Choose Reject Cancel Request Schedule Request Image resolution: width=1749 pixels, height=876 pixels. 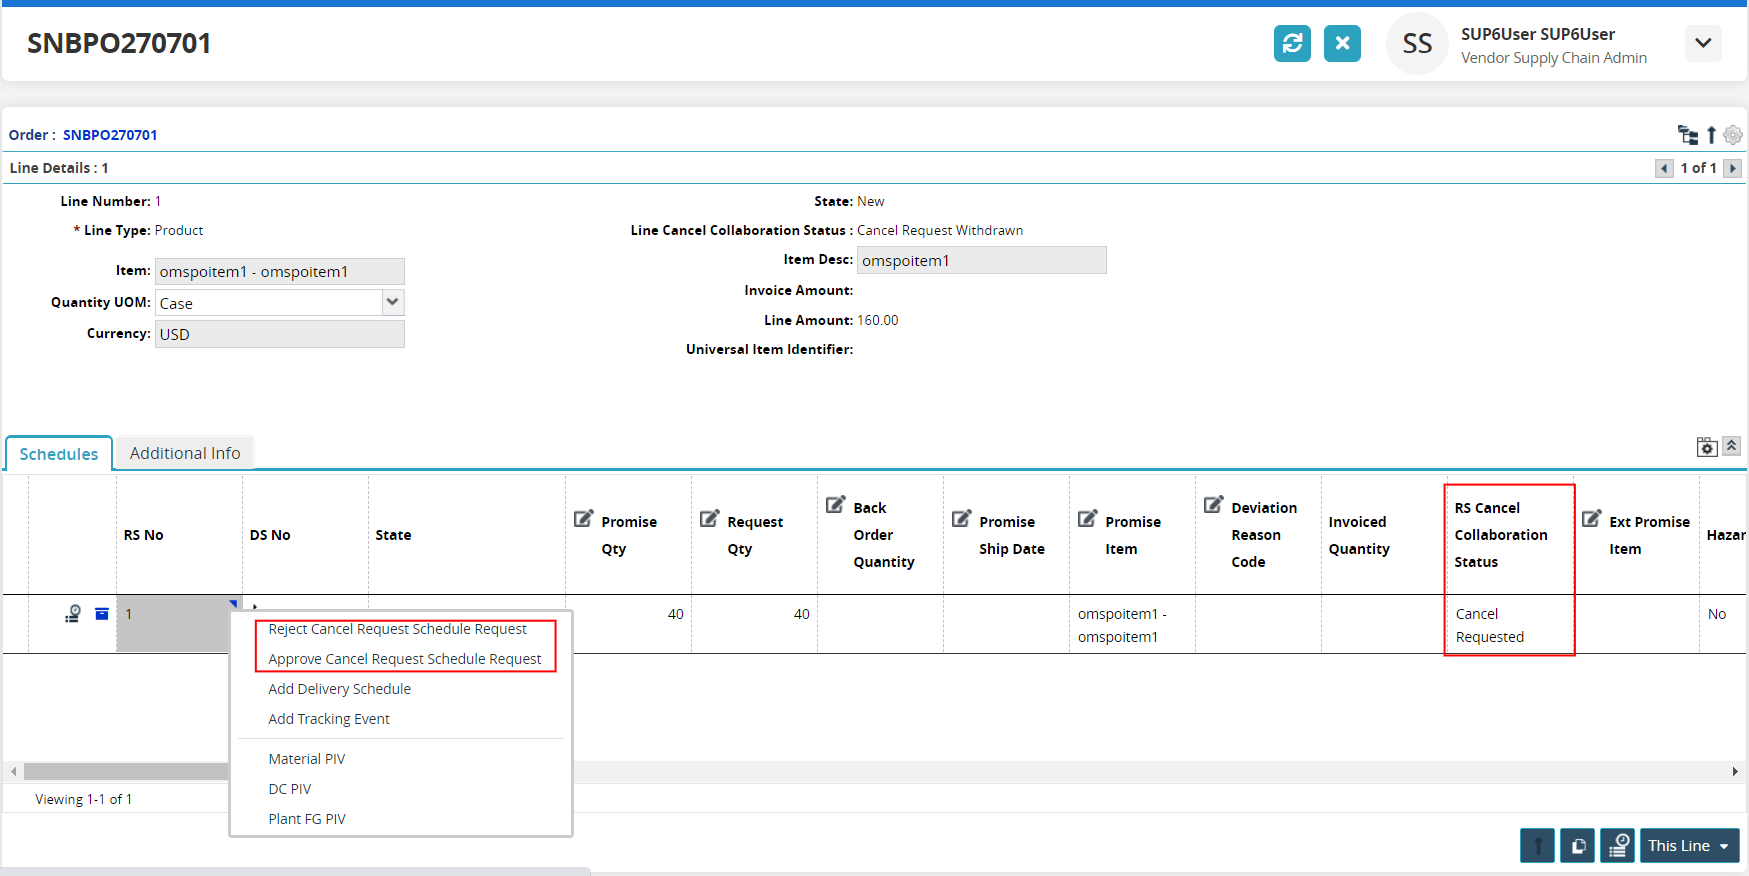(397, 629)
